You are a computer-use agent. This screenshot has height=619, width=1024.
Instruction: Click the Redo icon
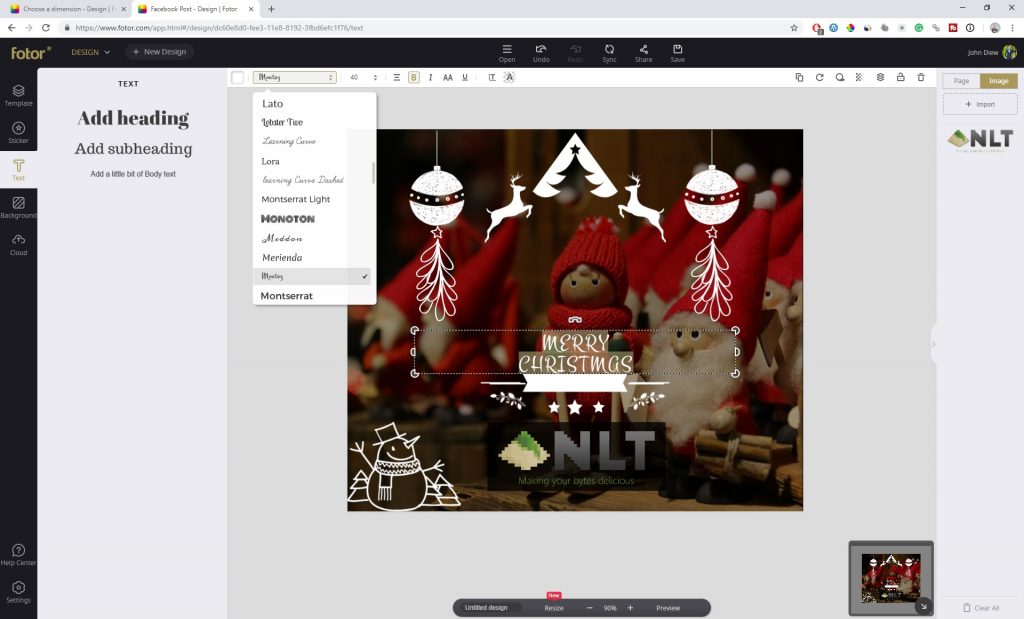[575, 53]
